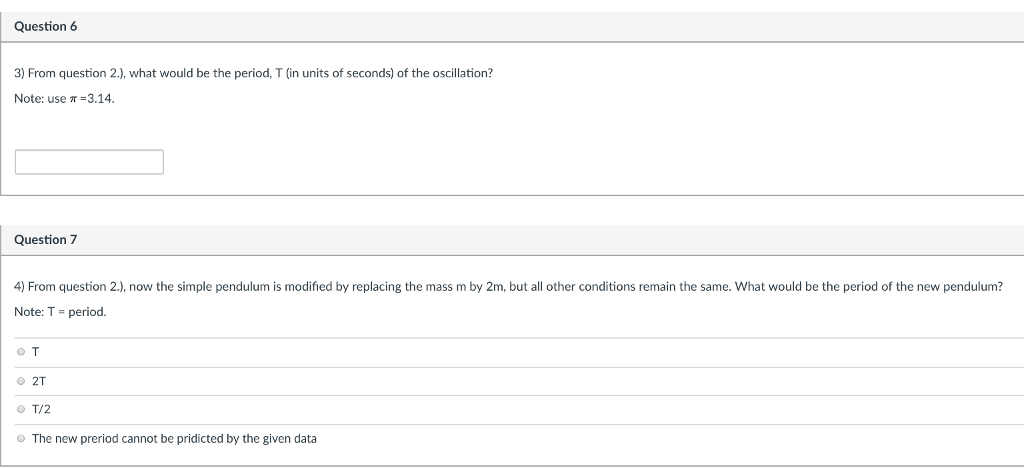
Task: Click the Question 6 prompt about period T
Action: [x=253, y=74]
